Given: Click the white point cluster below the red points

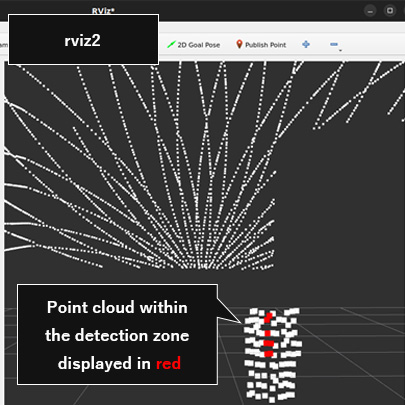Looking at the screenshot, I should pyautogui.click(x=271, y=380).
